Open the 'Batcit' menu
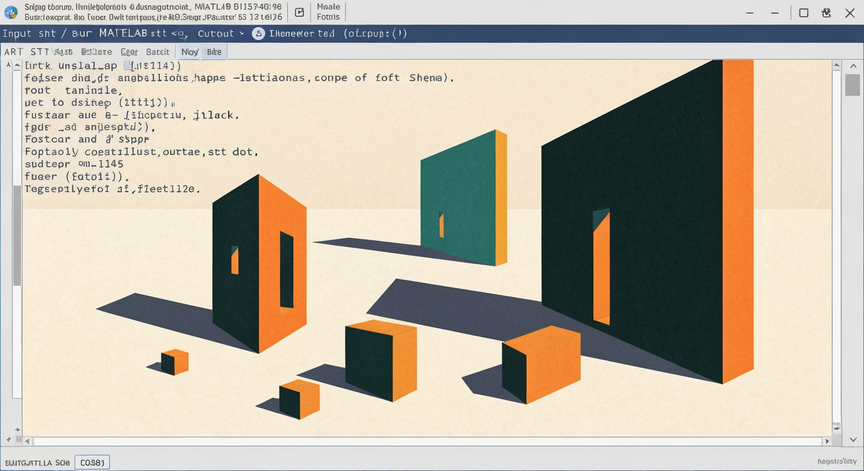 coord(158,52)
